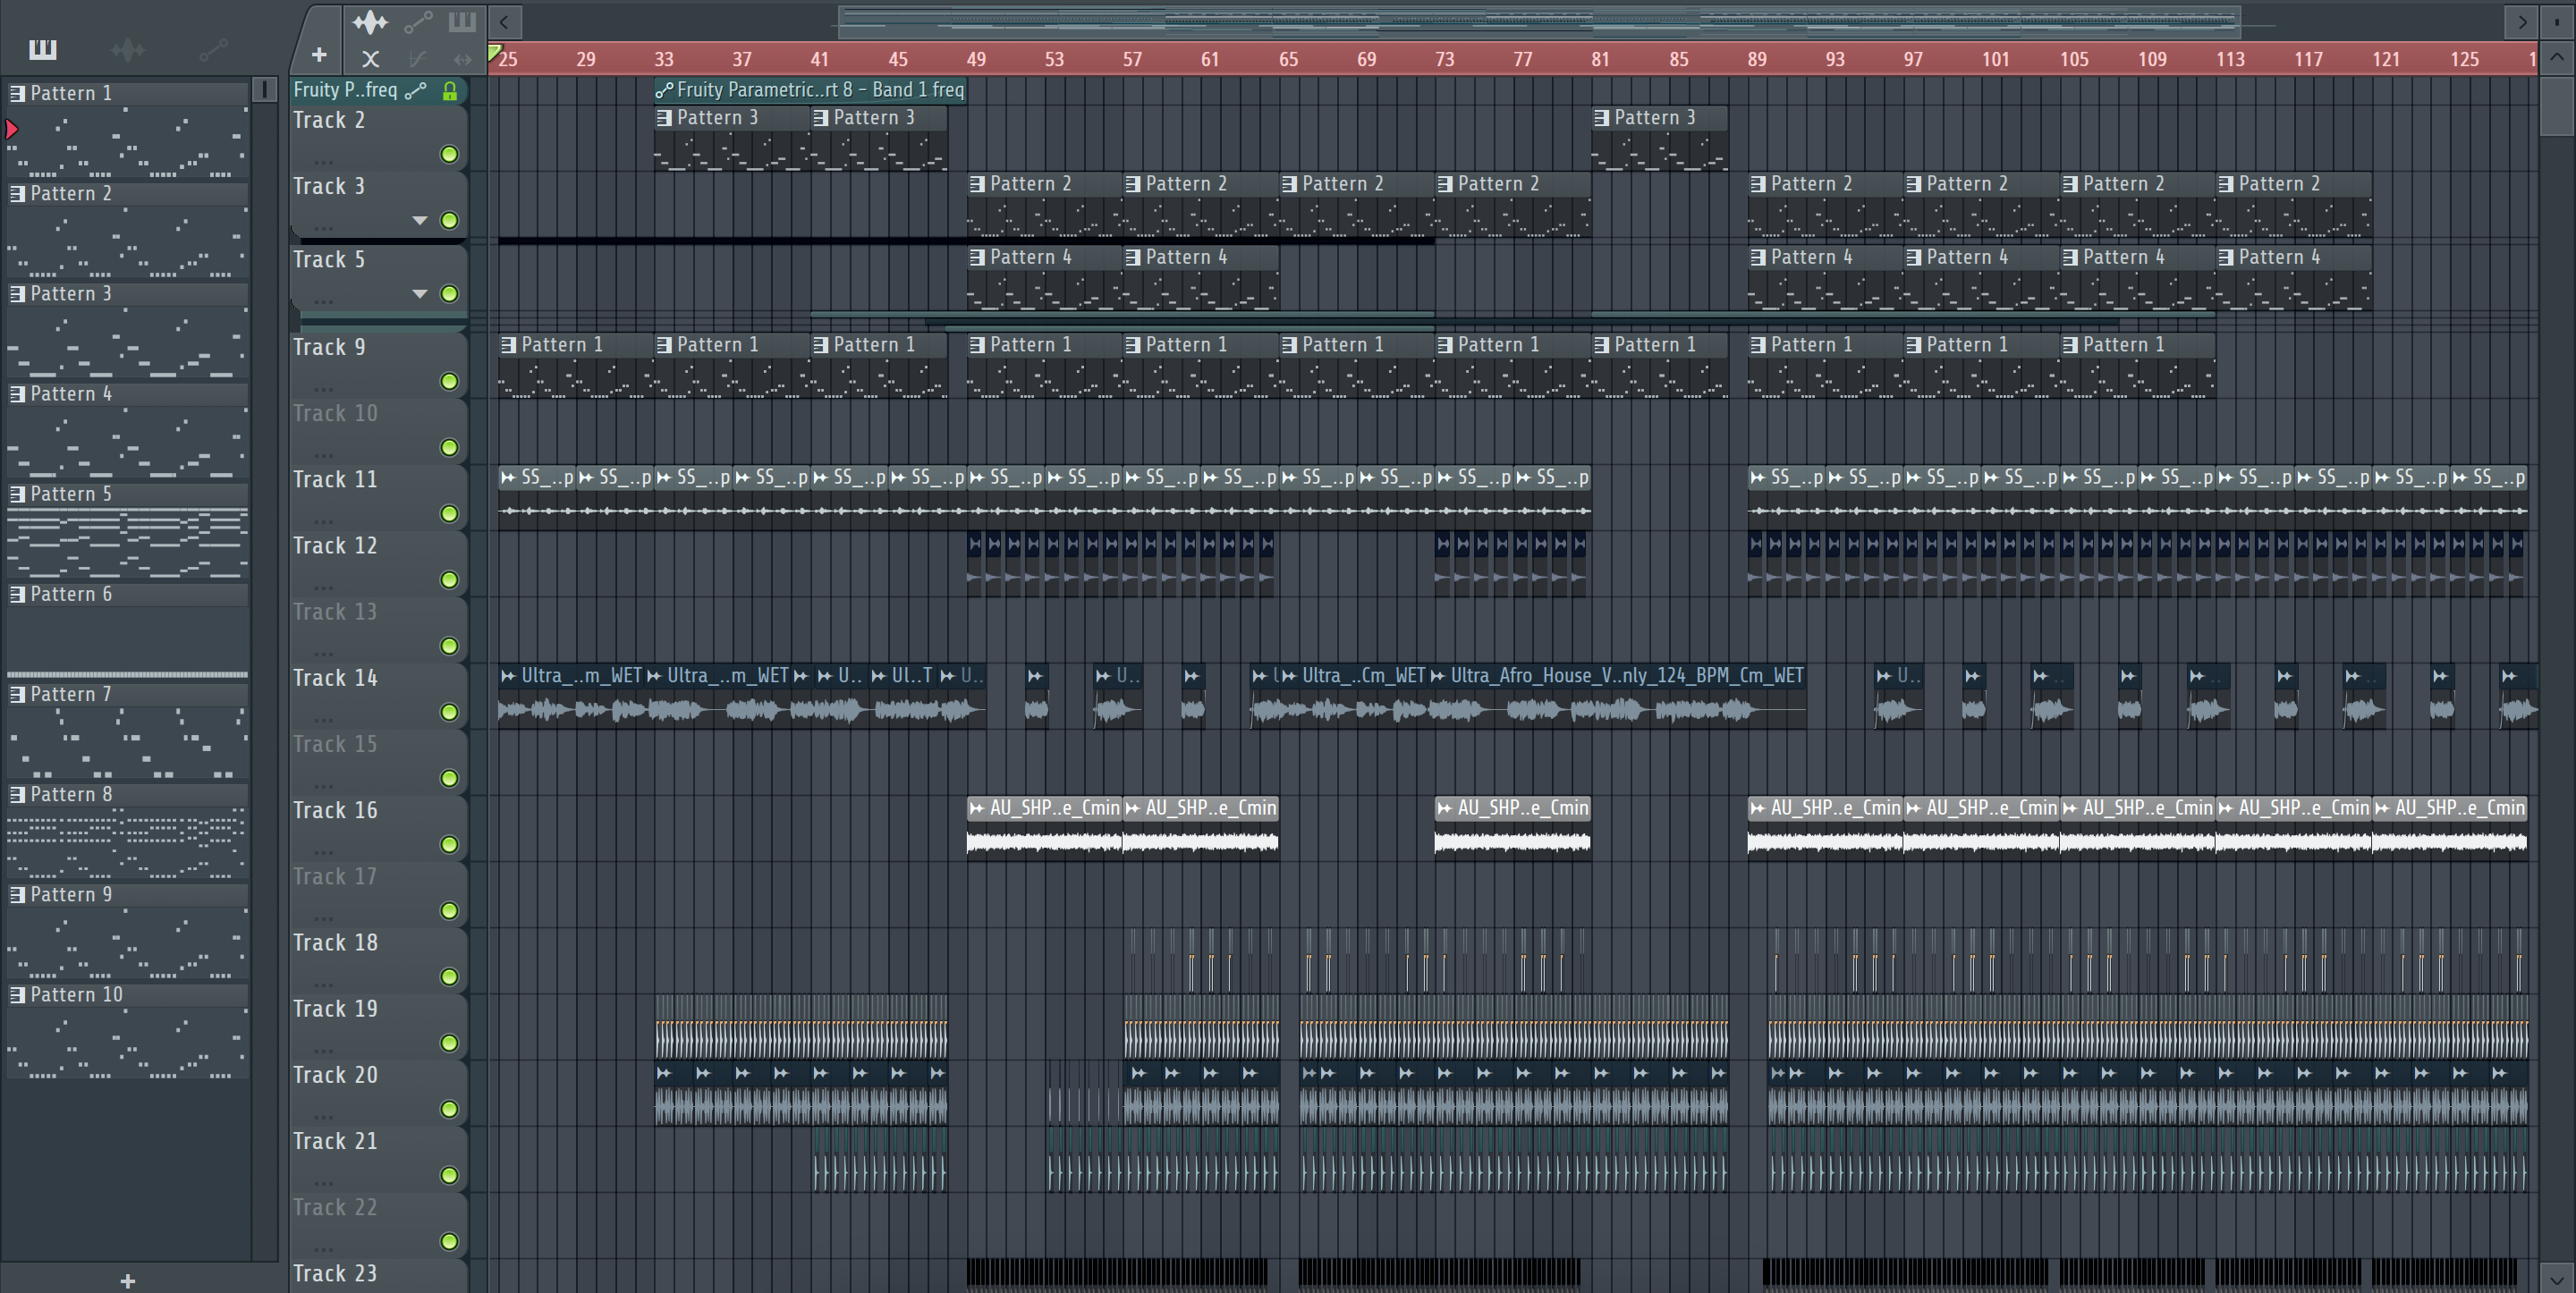The width and height of the screenshot is (2576, 1293).
Task: Open Pattern 1 clip menu at bar 25
Action: (x=508, y=345)
